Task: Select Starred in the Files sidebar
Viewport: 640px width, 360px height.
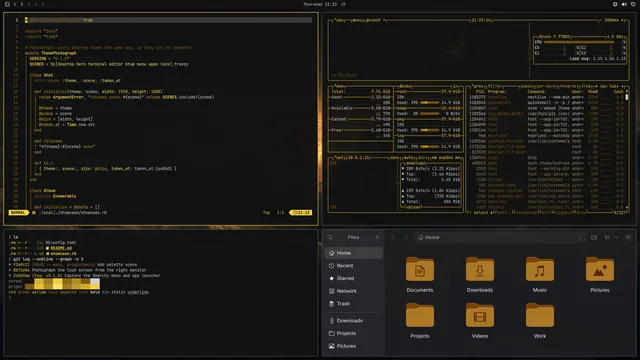Action: coord(353,278)
